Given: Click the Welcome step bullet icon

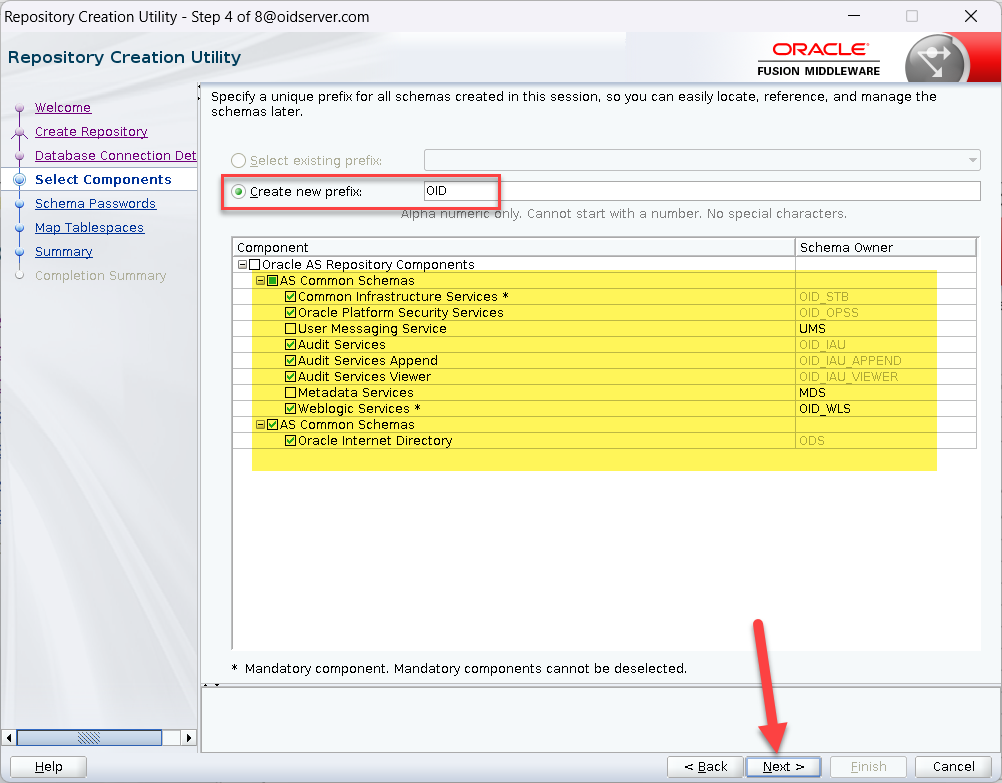Looking at the screenshot, I should click(19, 108).
